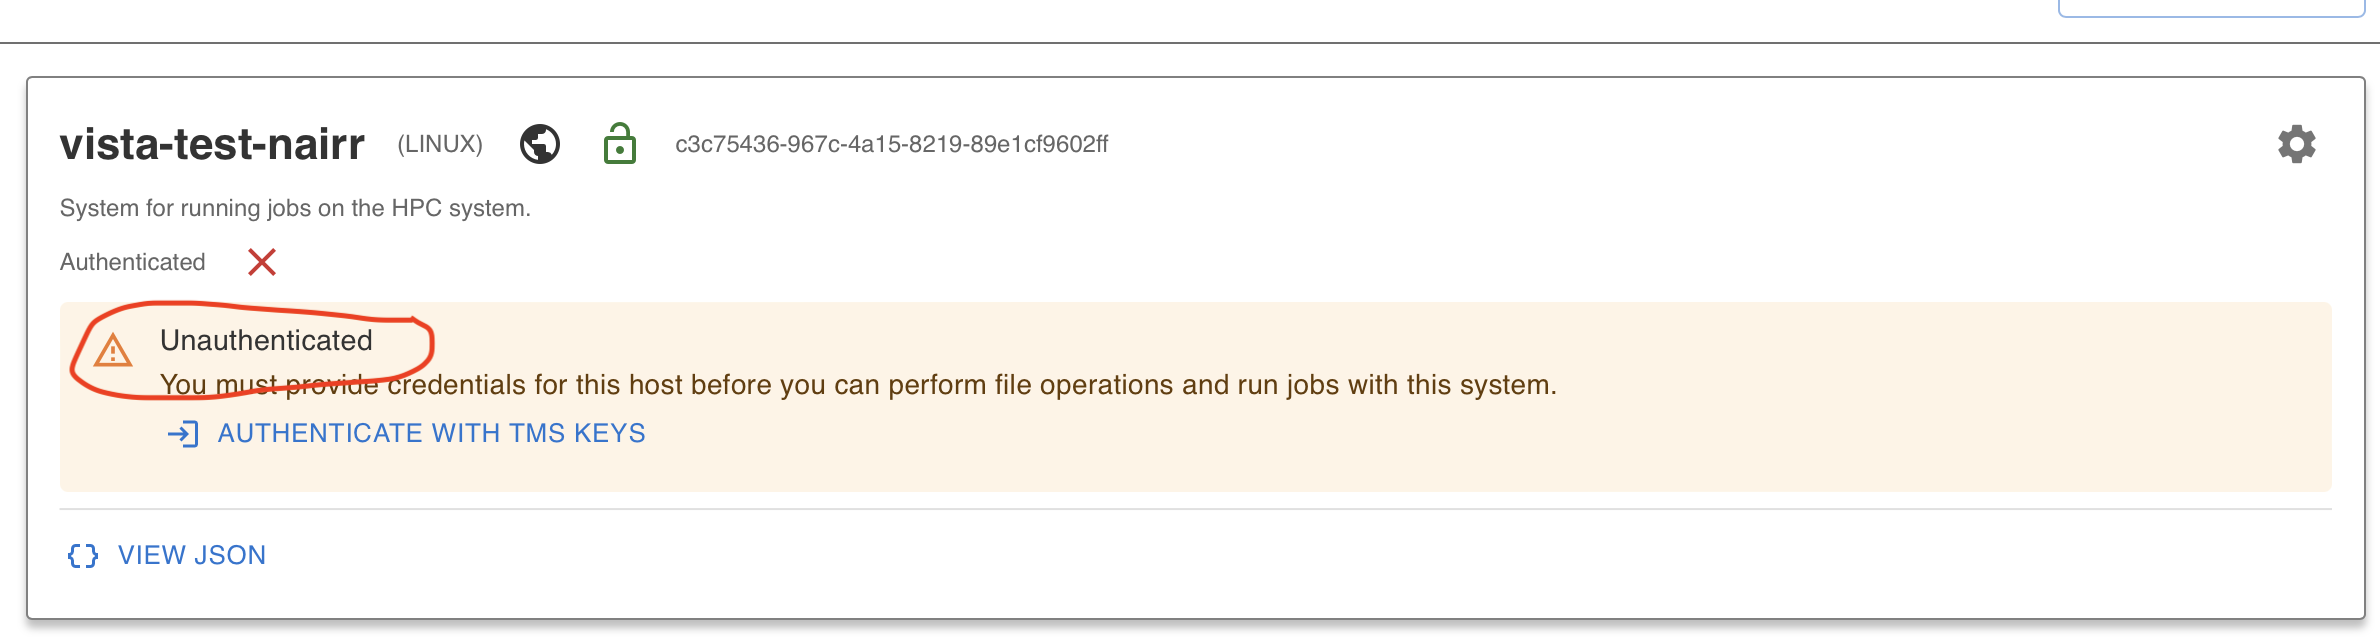Click the orange warning triangle icon
The width and height of the screenshot is (2380, 640).
pyautogui.click(x=113, y=352)
